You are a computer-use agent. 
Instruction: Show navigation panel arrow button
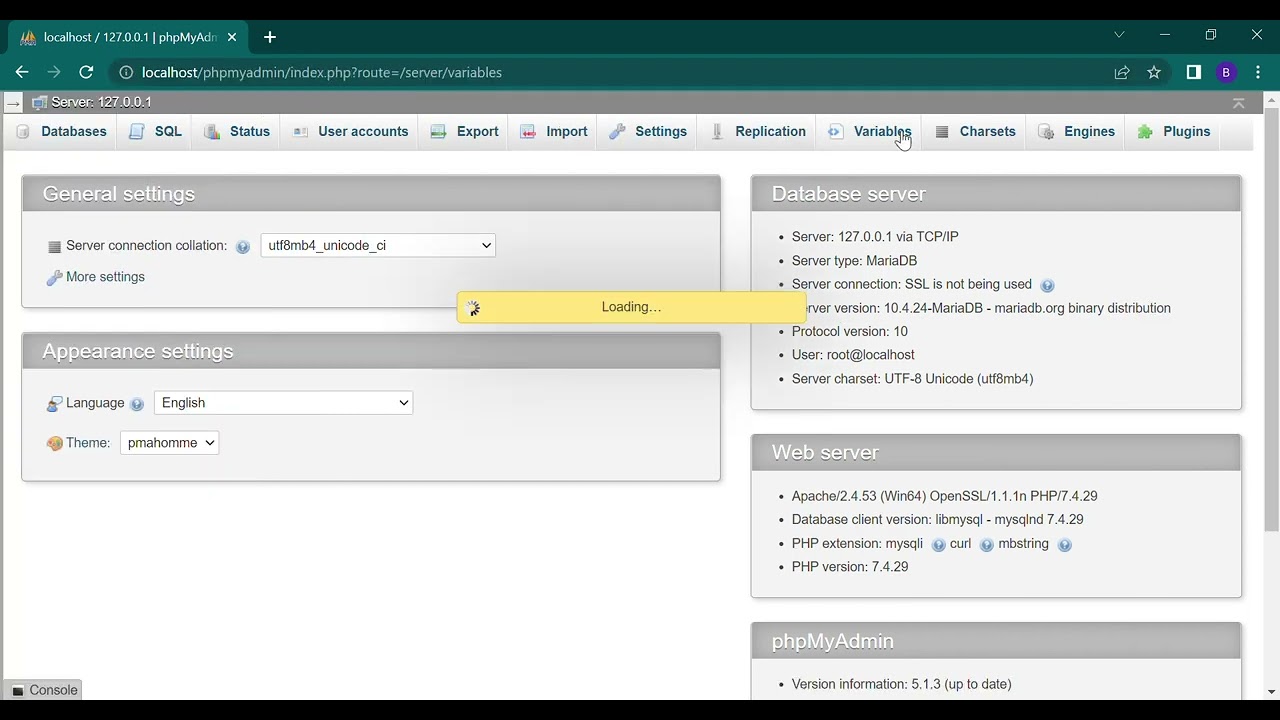(x=13, y=103)
